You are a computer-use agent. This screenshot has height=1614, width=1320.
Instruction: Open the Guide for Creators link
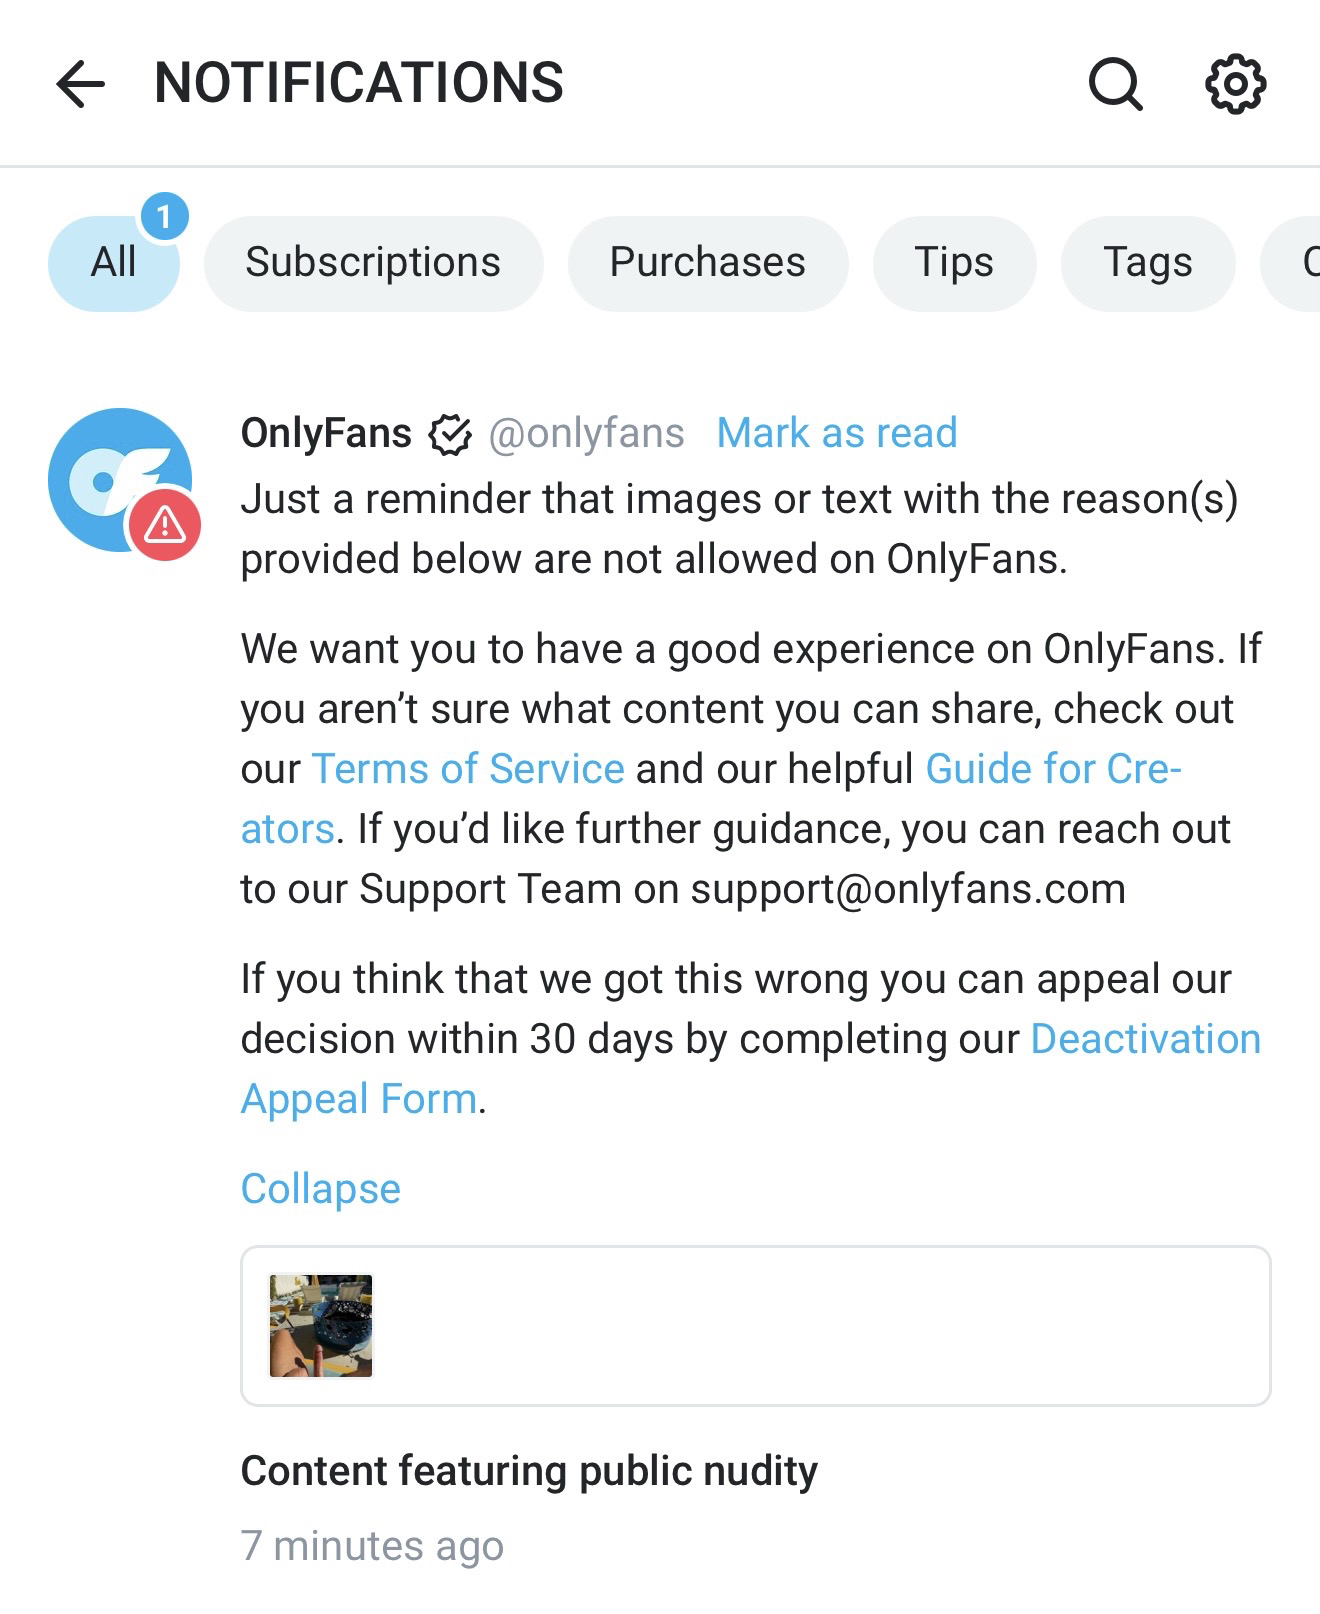click(x=1052, y=769)
